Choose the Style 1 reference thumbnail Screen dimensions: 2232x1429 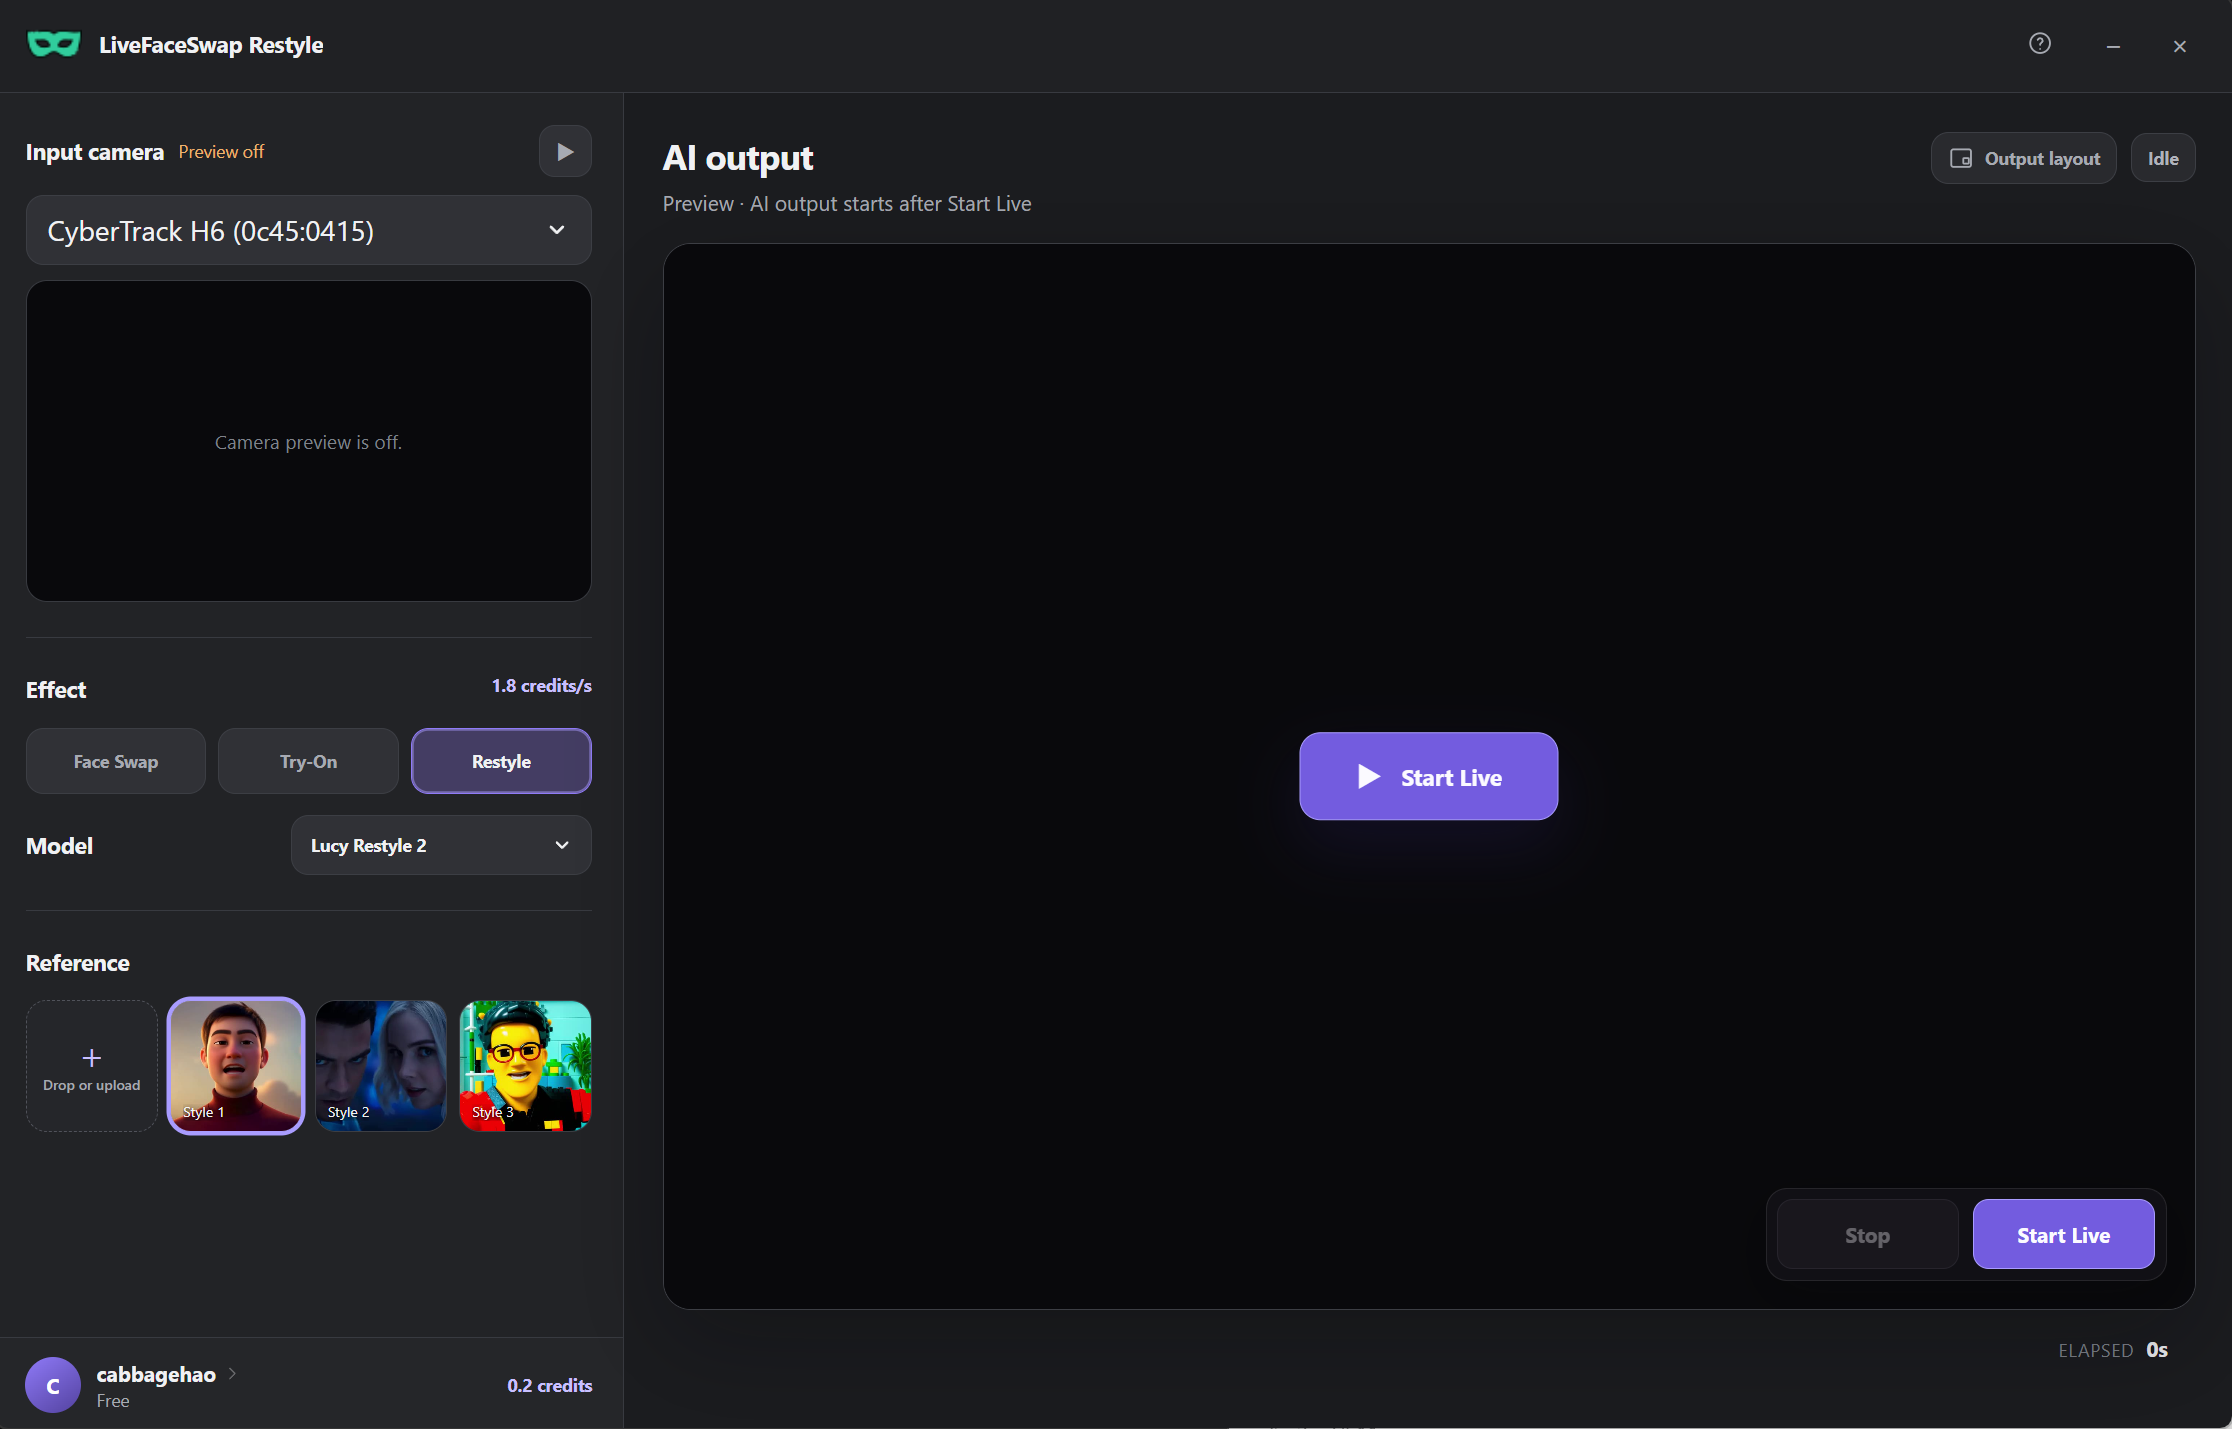coord(236,1066)
